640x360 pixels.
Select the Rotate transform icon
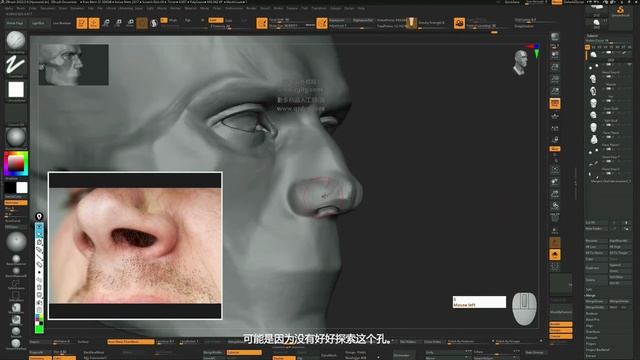tap(131, 23)
